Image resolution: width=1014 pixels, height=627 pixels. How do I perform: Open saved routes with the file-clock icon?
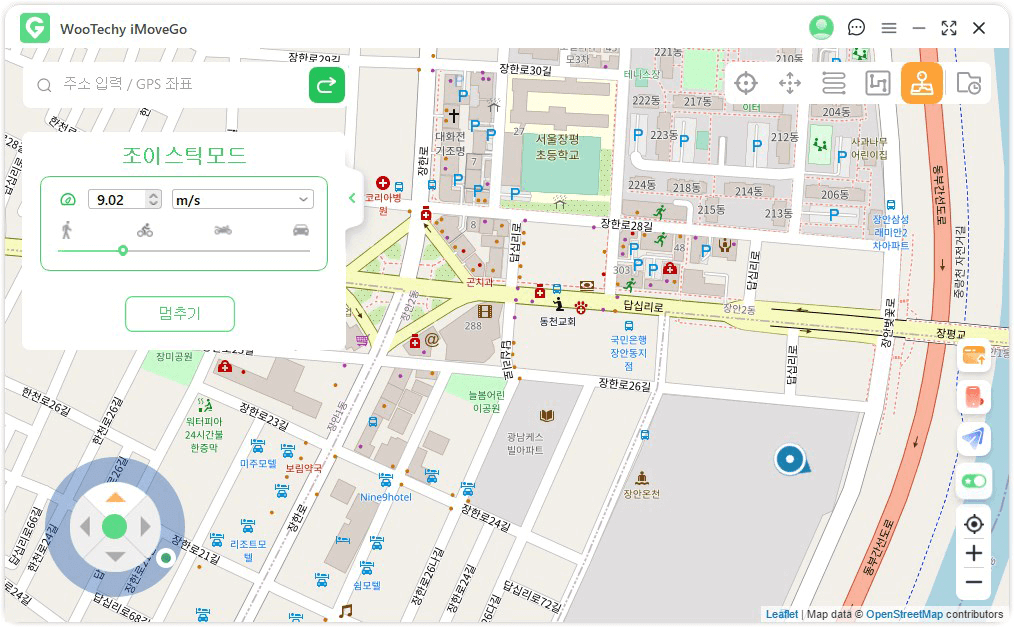pyautogui.click(x=966, y=82)
